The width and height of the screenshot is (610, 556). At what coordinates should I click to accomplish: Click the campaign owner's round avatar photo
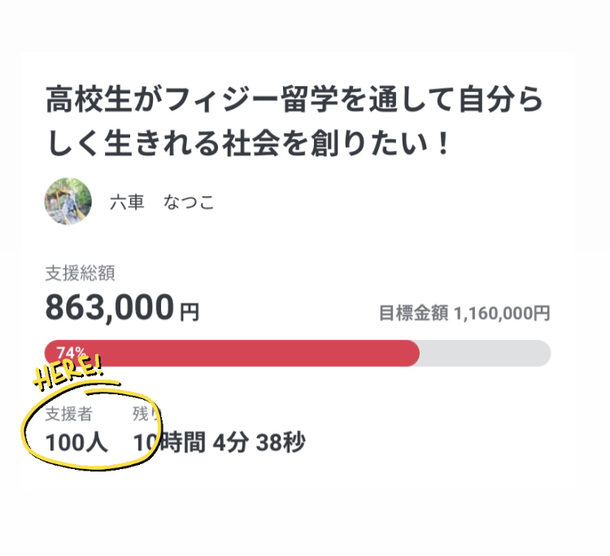coord(69,202)
